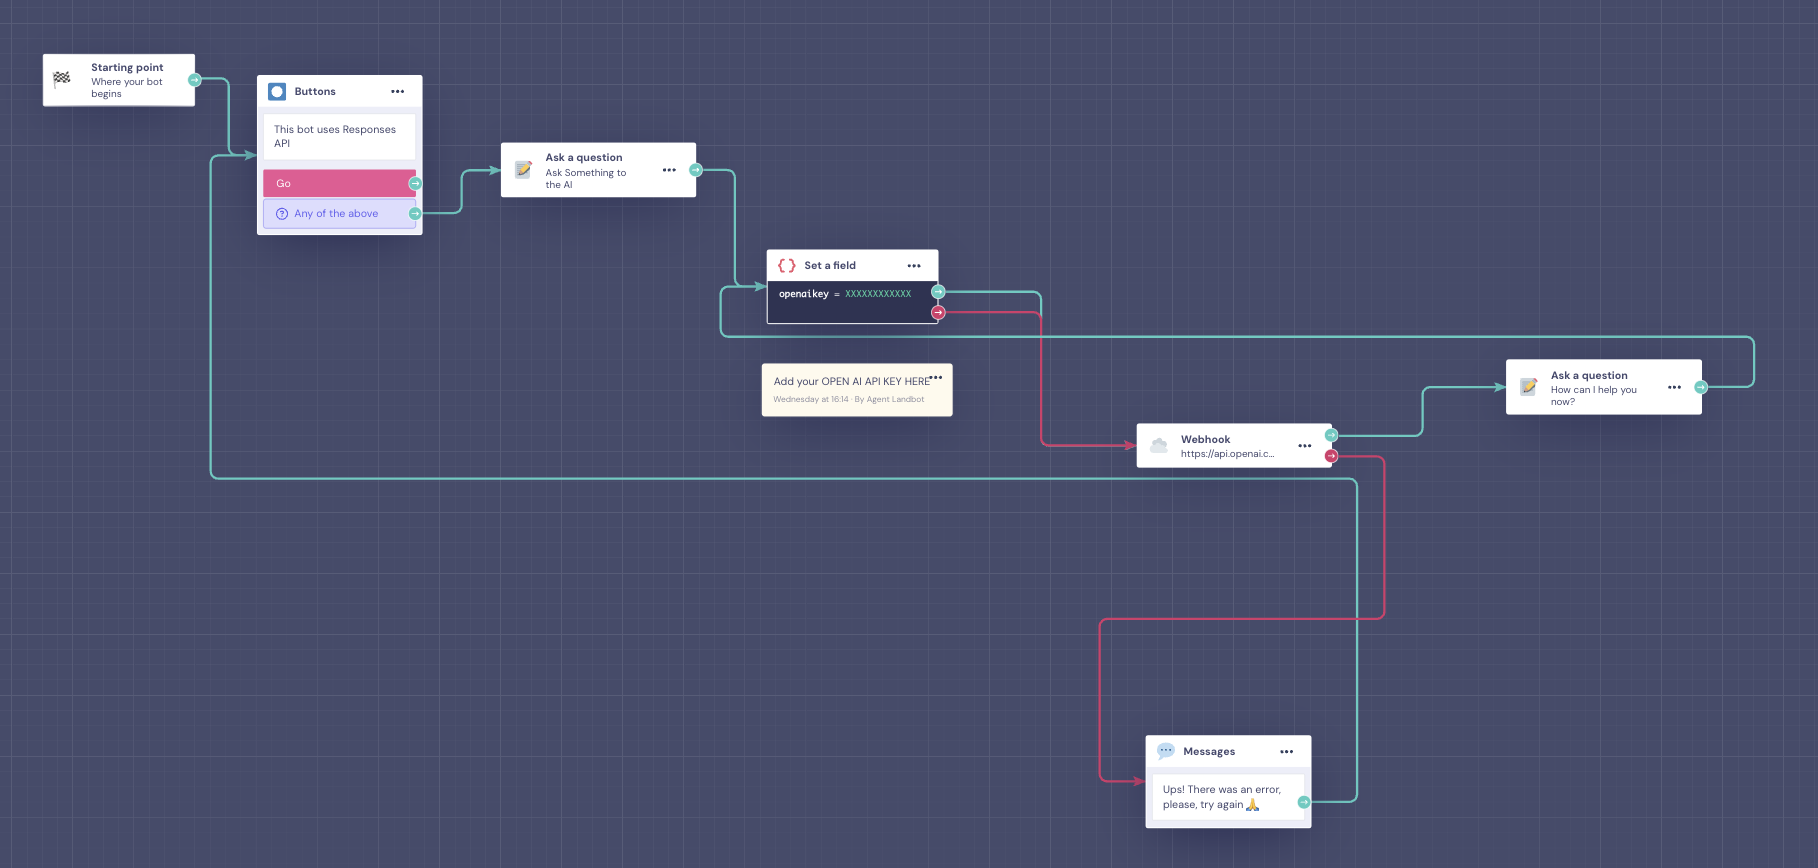Open the note's three-dot options menu
The height and width of the screenshot is (868, 1818).
click(936, 377)
